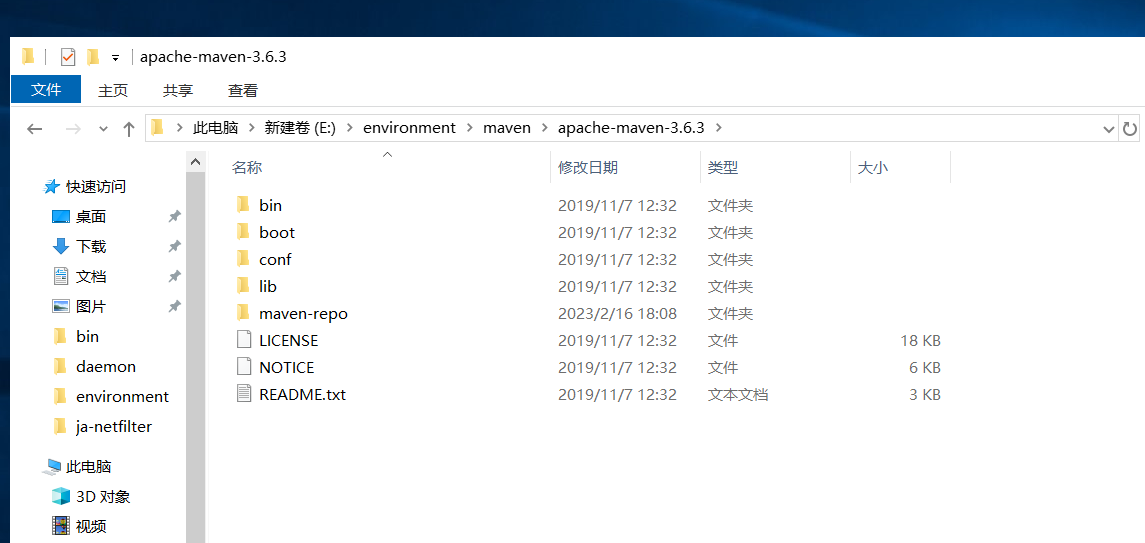Viewport: 1145px width, 543px height.
Task: Click the 3 KB size of README.txt
Action: [x=924, y=395]
